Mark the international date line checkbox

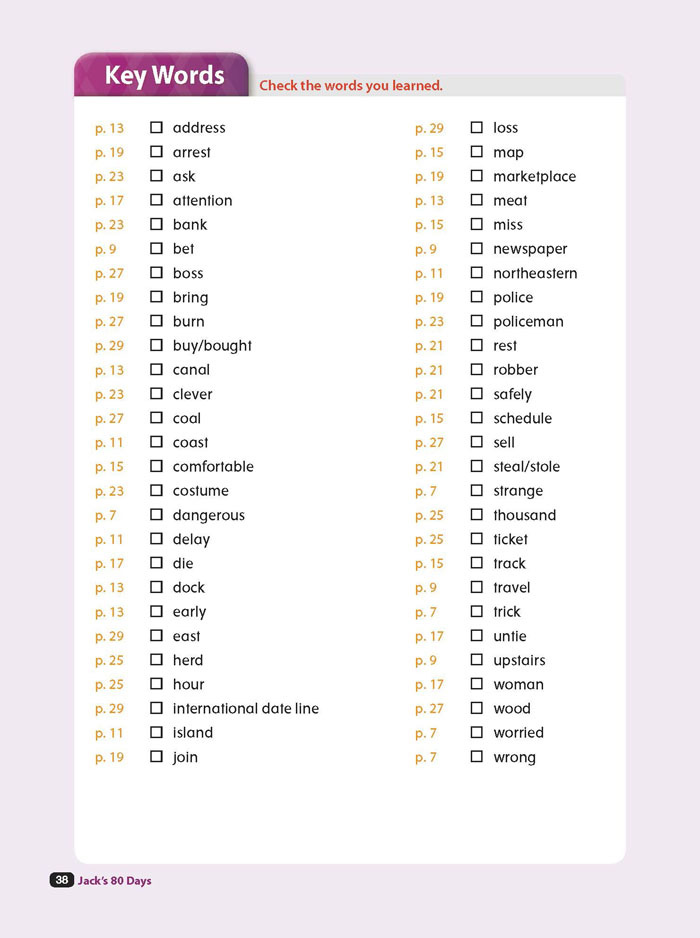(x=156, y=708)
